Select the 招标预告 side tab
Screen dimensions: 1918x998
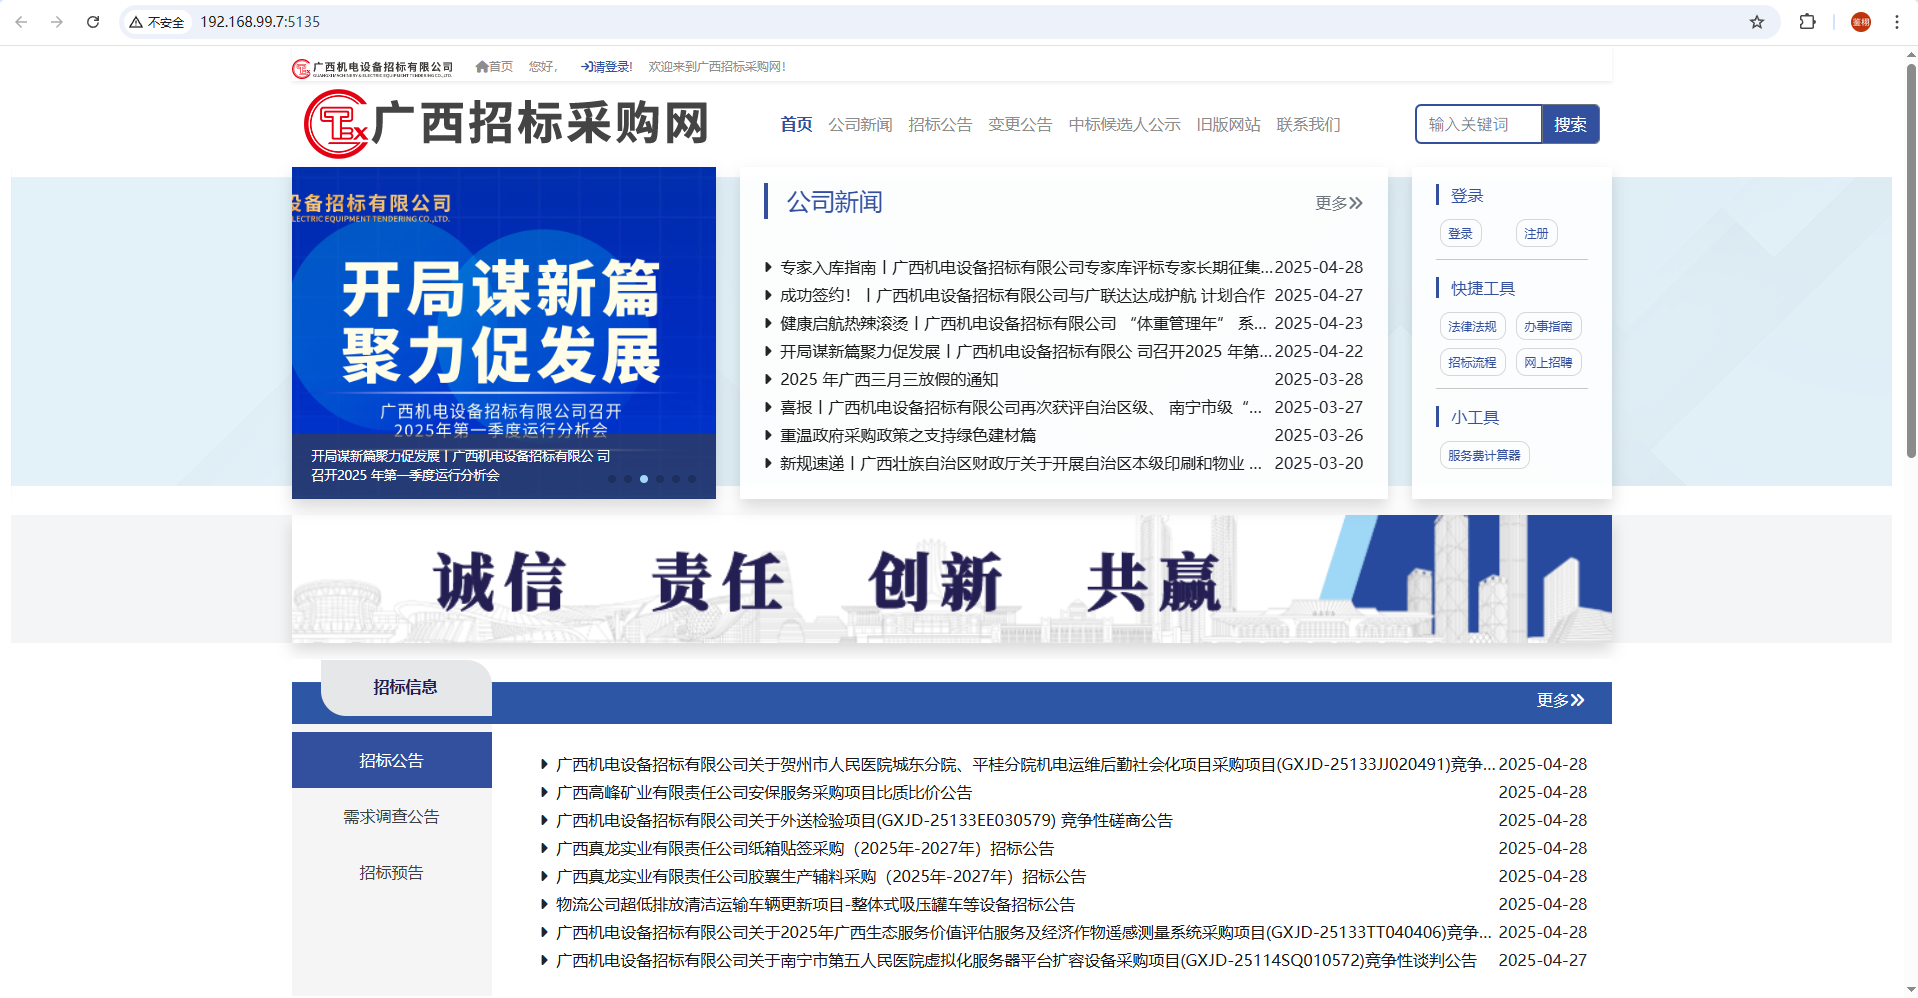pyautogui.click(x=392, y=872)
